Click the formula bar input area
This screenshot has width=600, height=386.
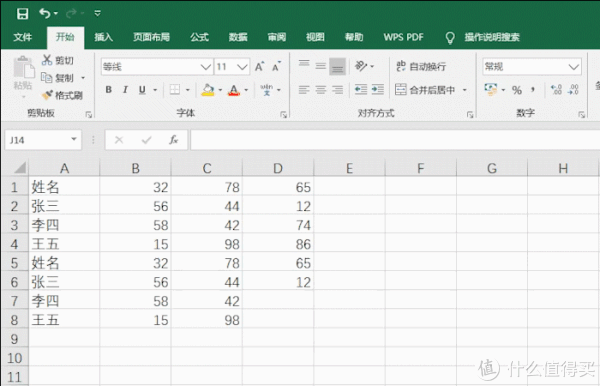395,140
